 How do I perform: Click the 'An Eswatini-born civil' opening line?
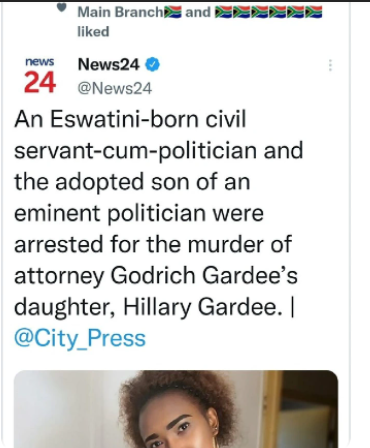(x=130, y=119)
